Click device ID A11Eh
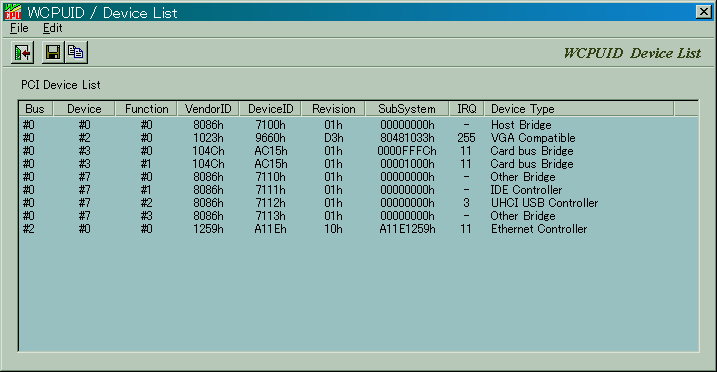717x372 pixels. pyautogui.click(x=270, y=229)
